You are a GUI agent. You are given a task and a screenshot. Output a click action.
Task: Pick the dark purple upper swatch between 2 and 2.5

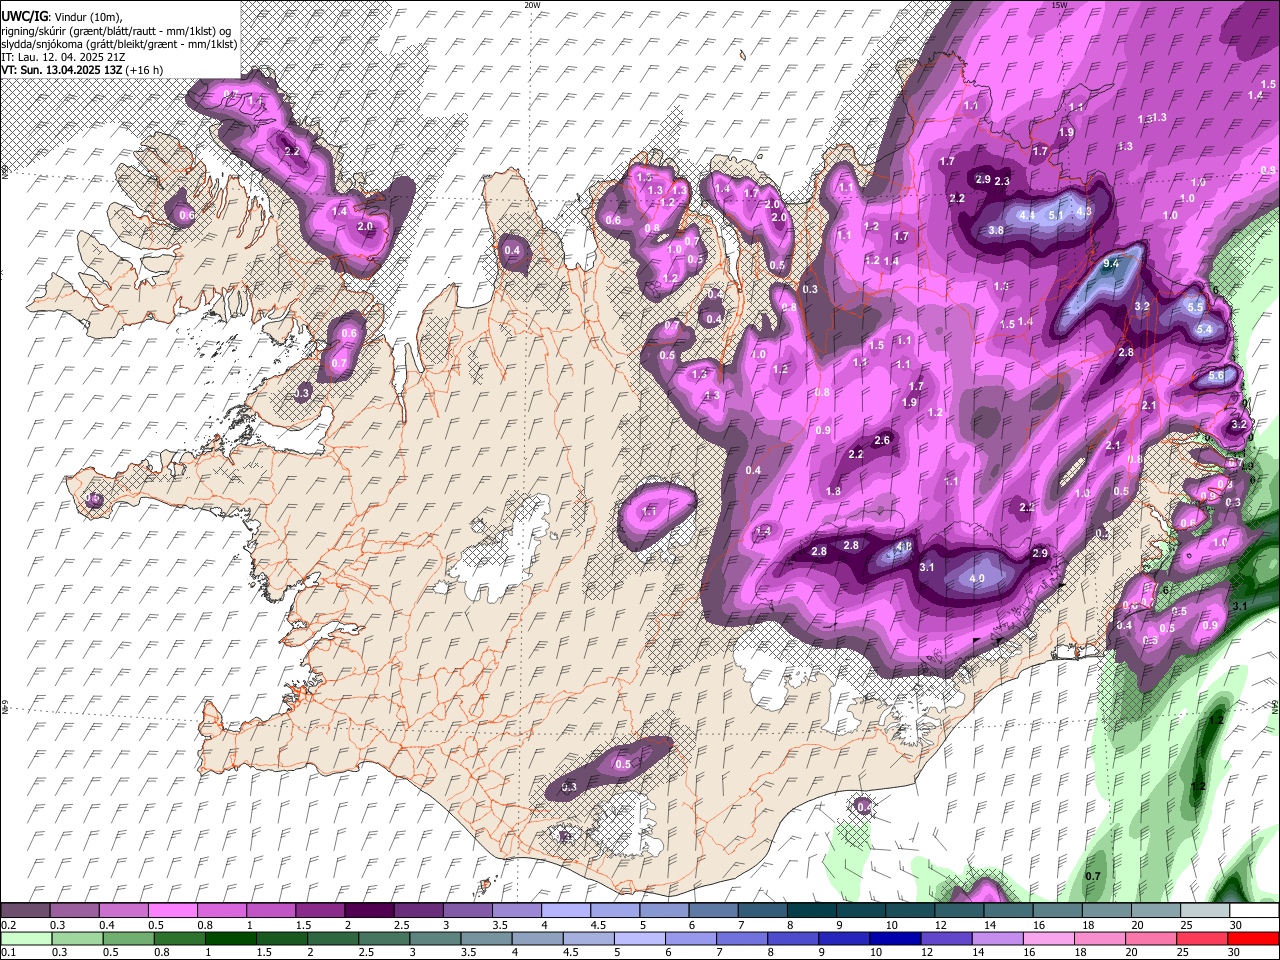pos(368,911)
